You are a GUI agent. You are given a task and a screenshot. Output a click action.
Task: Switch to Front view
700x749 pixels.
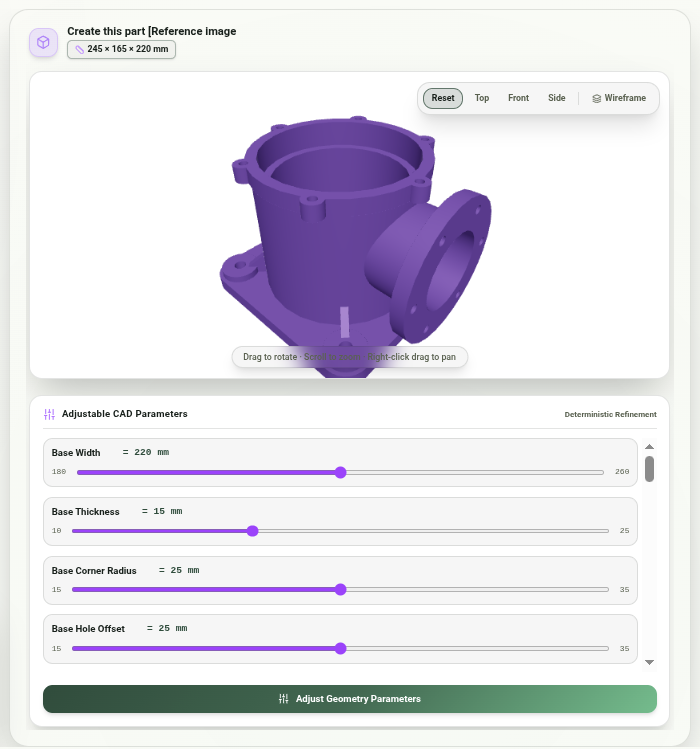coord(518,98)
